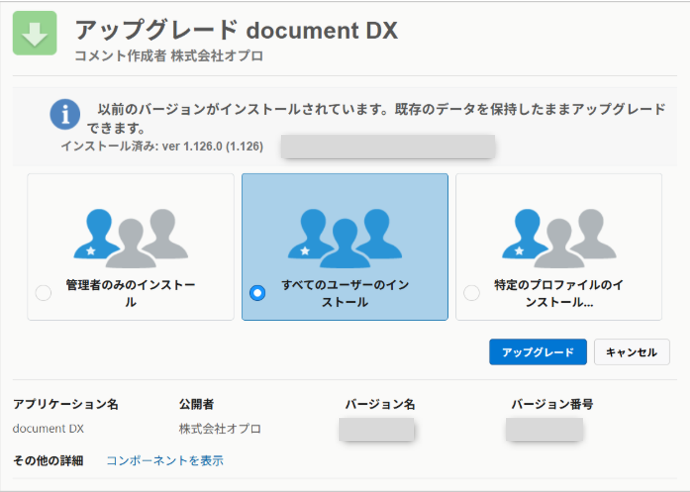Click the 株式会社オプロ value under 公開者
Screen dimensions: 690x492
click(x=220, y=429)
